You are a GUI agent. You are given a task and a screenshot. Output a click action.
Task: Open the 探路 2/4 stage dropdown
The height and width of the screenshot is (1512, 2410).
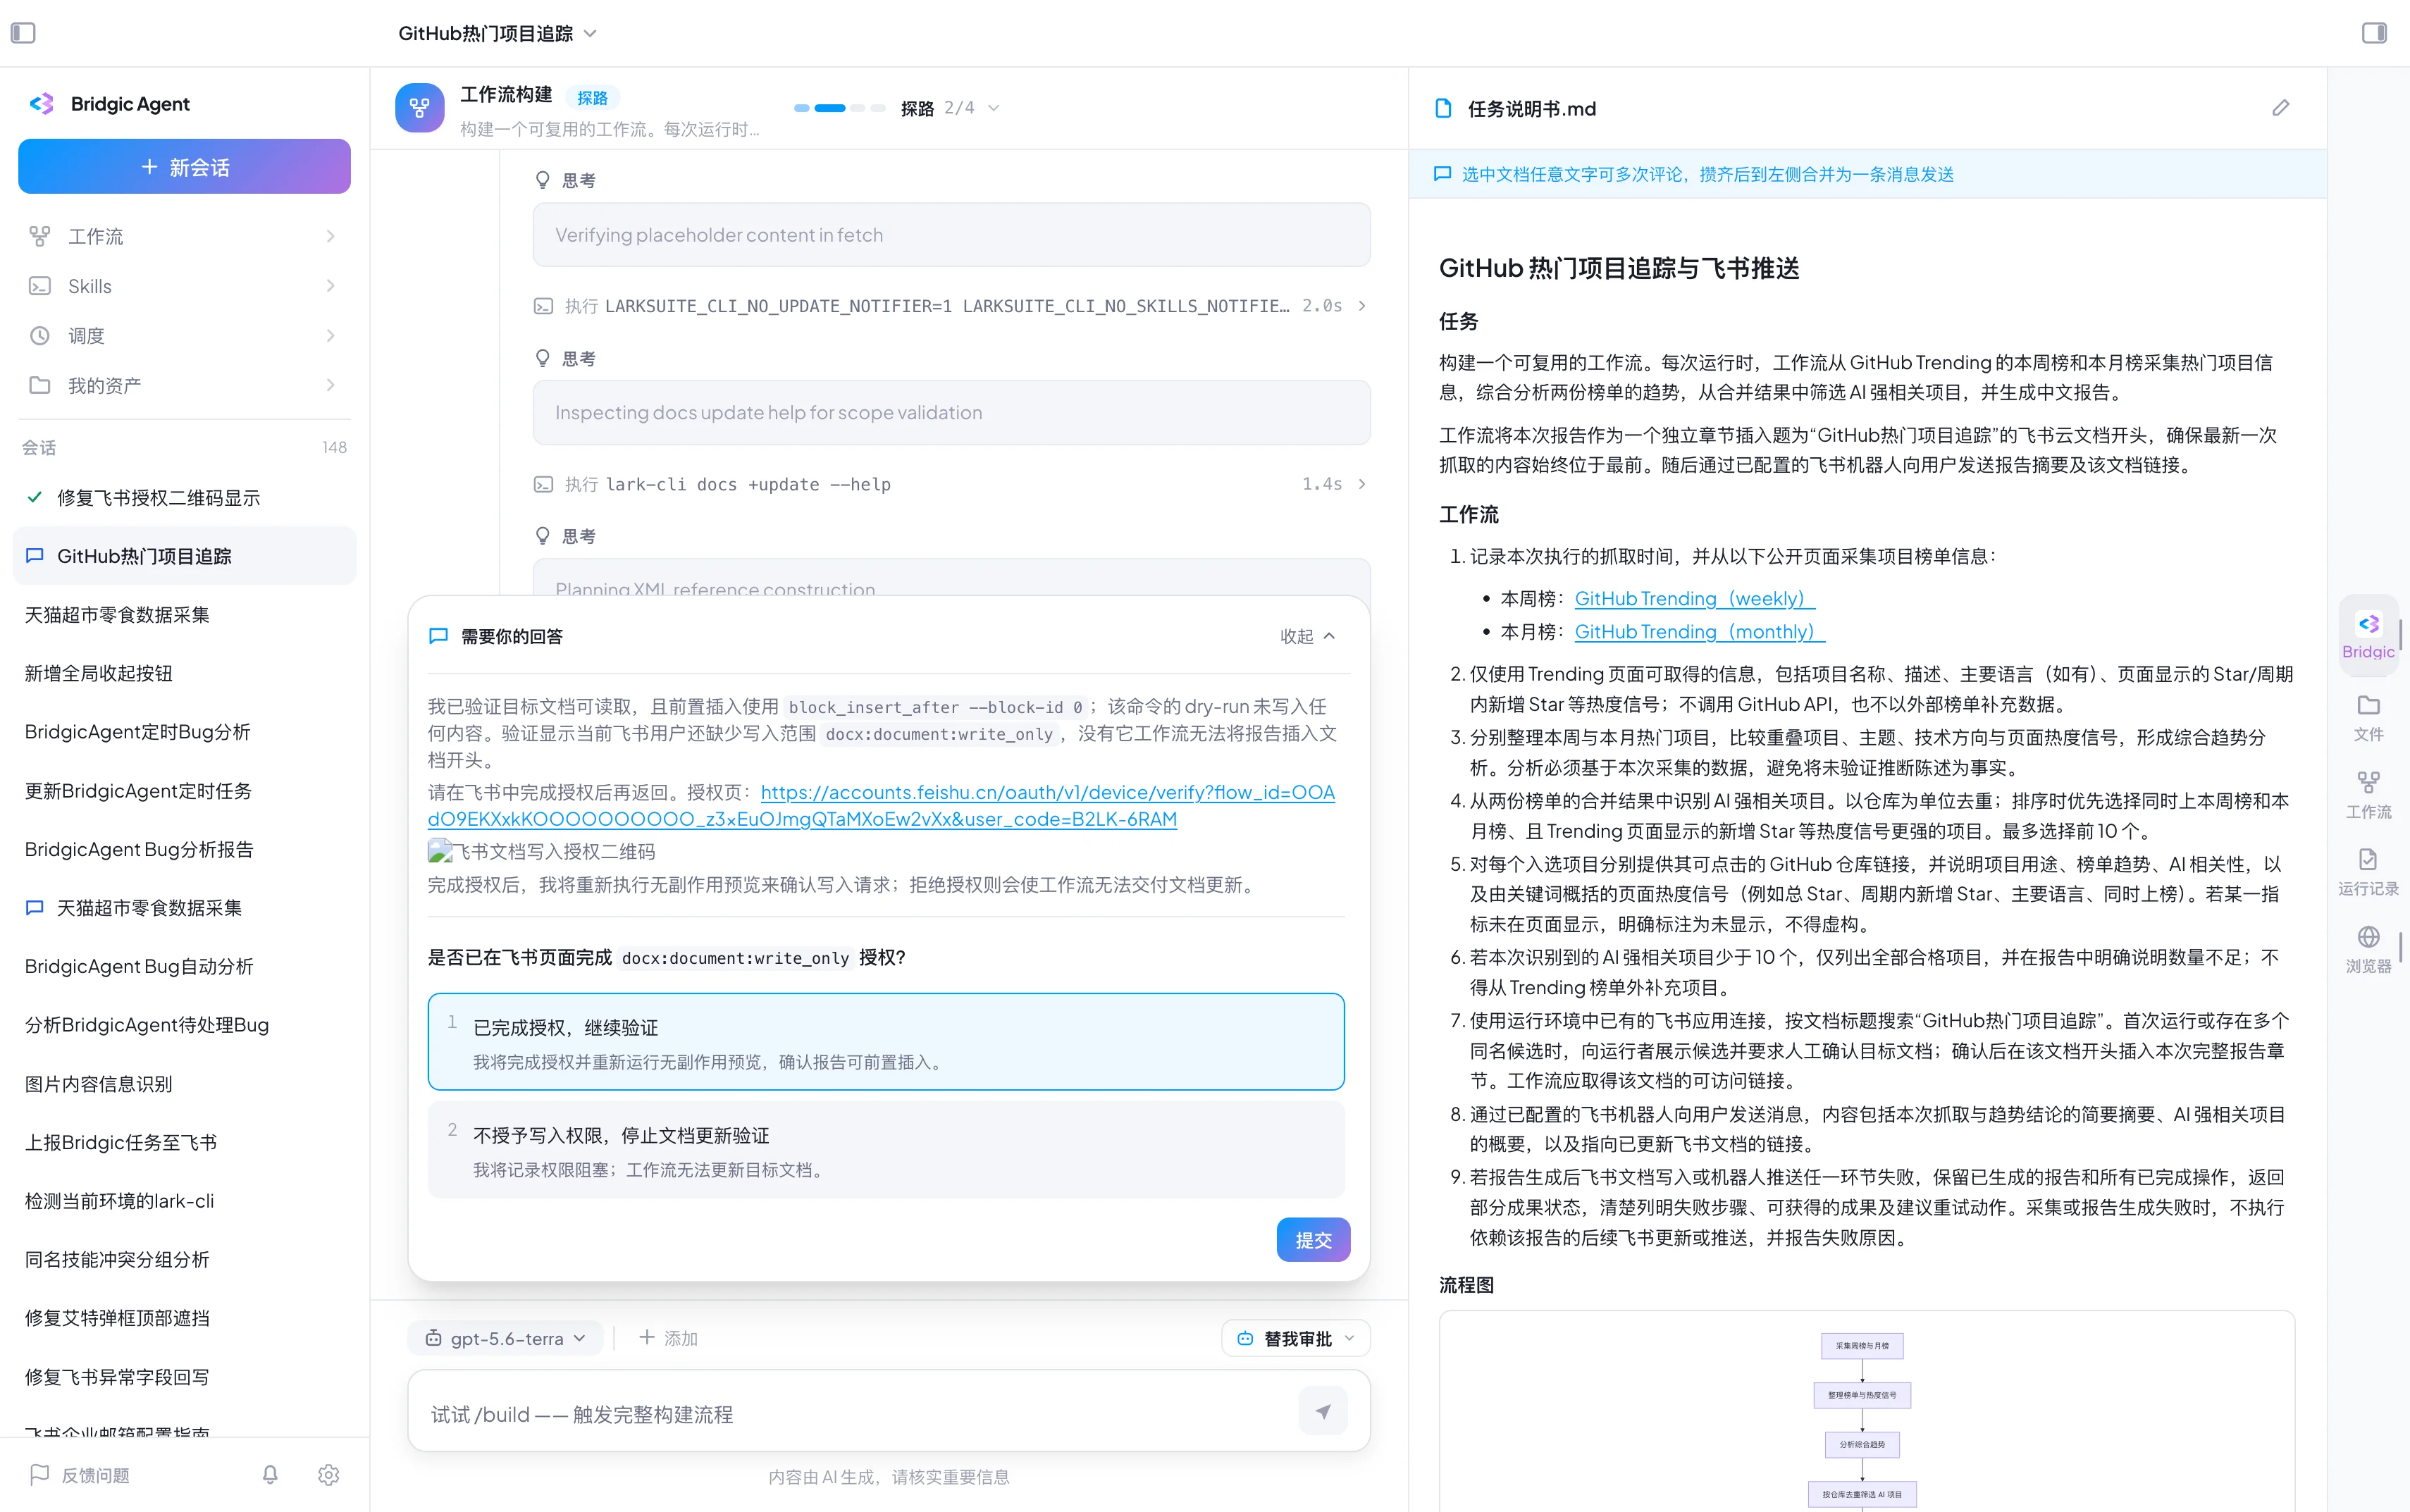pyautogui.click(x=993, y=108)
